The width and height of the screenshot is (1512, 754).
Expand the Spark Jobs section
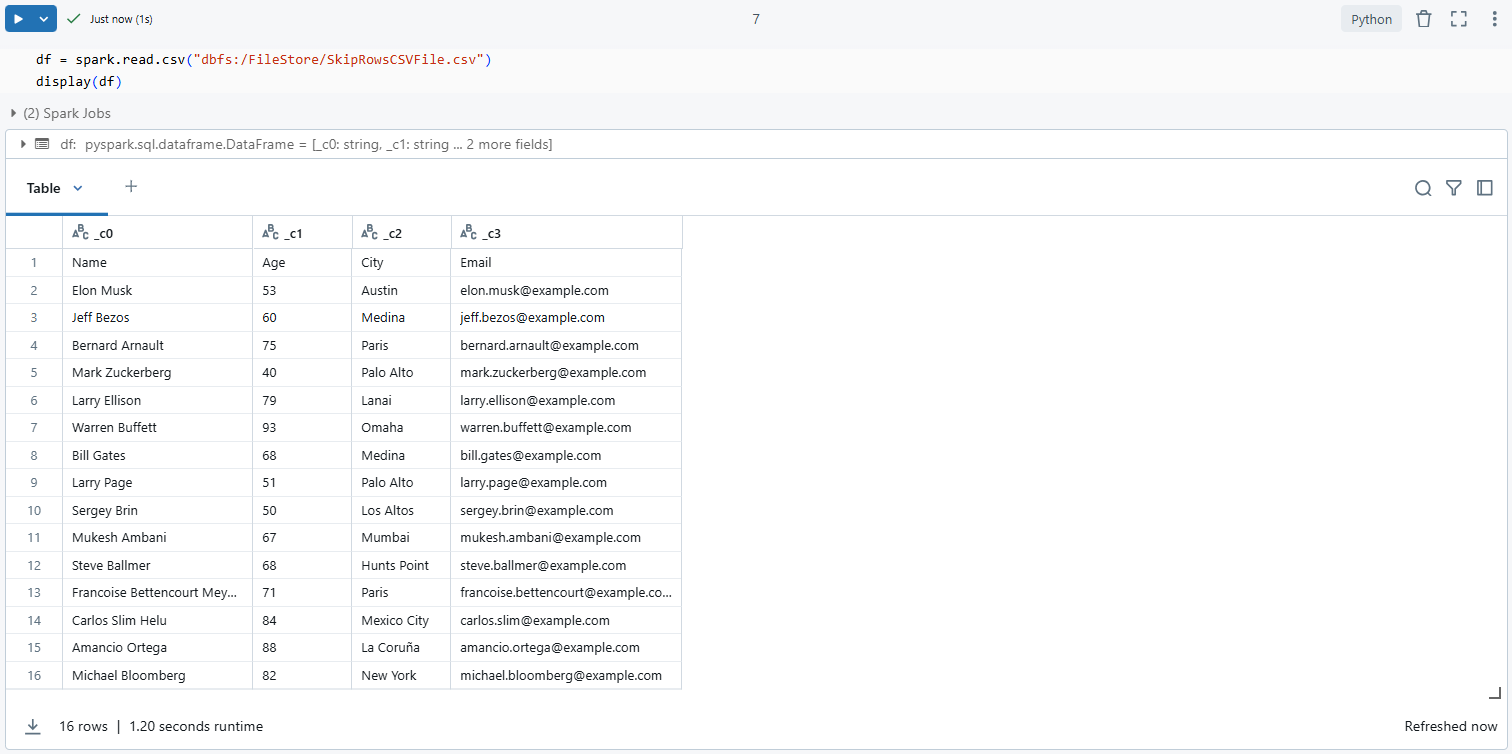tap(13, 113)
